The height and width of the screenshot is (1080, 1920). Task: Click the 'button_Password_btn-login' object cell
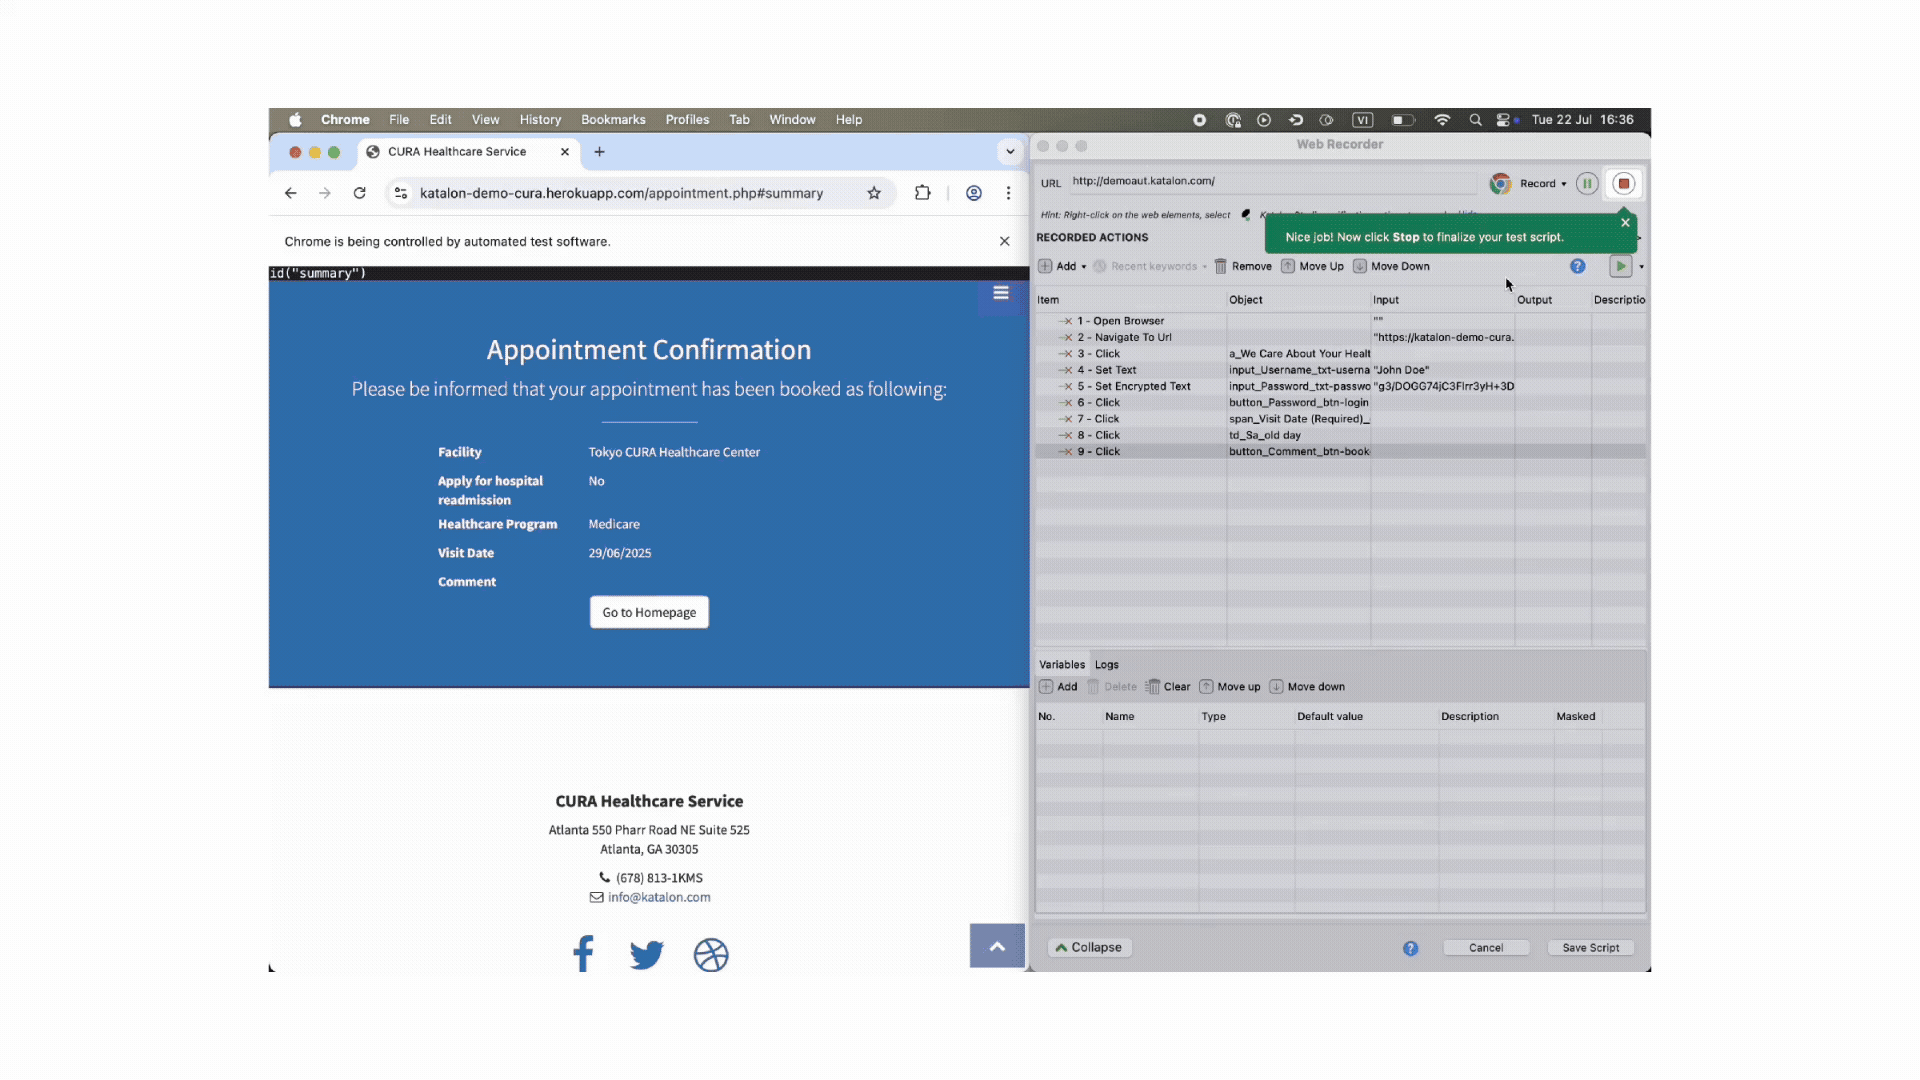coord(1298,403)
